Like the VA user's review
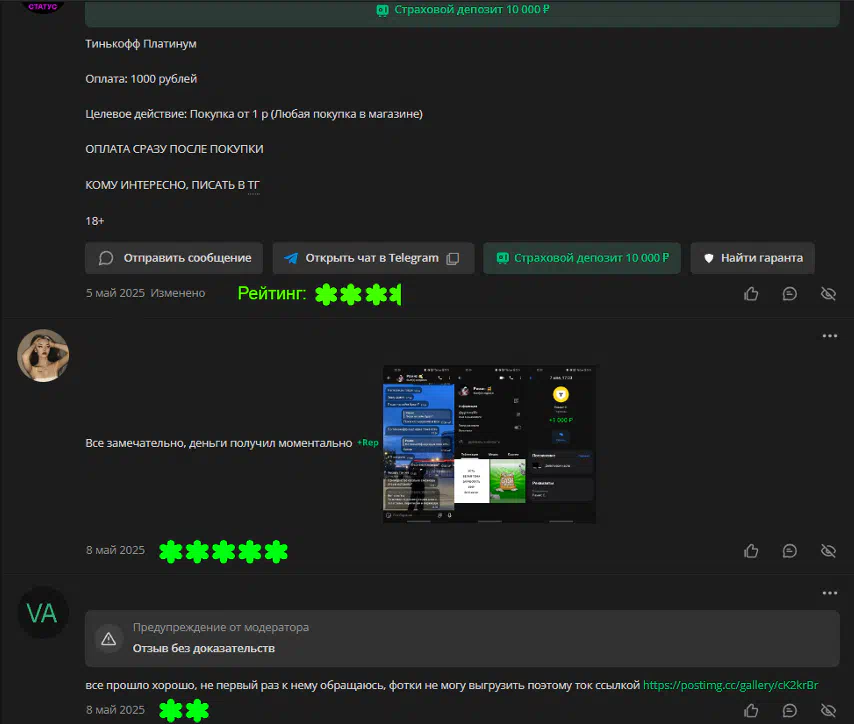 pyautogui.click(x=751, y=710)
